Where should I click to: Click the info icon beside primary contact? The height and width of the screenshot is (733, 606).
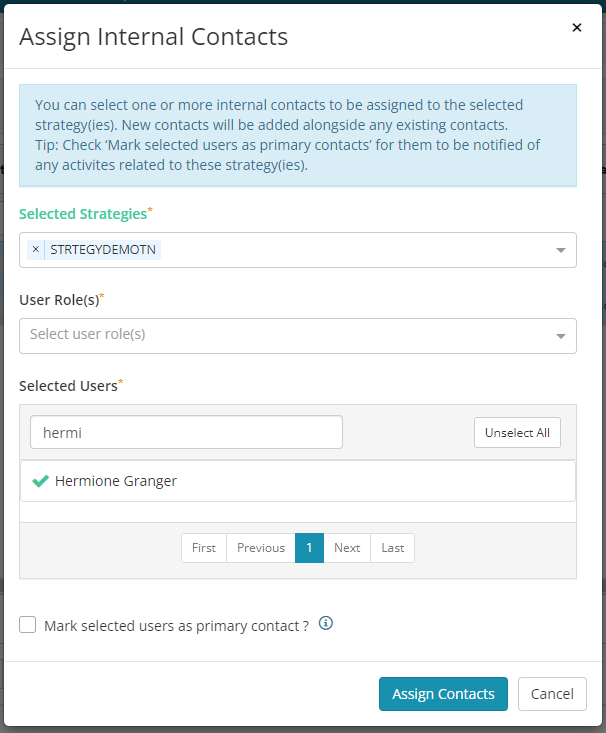coord(326,623)
